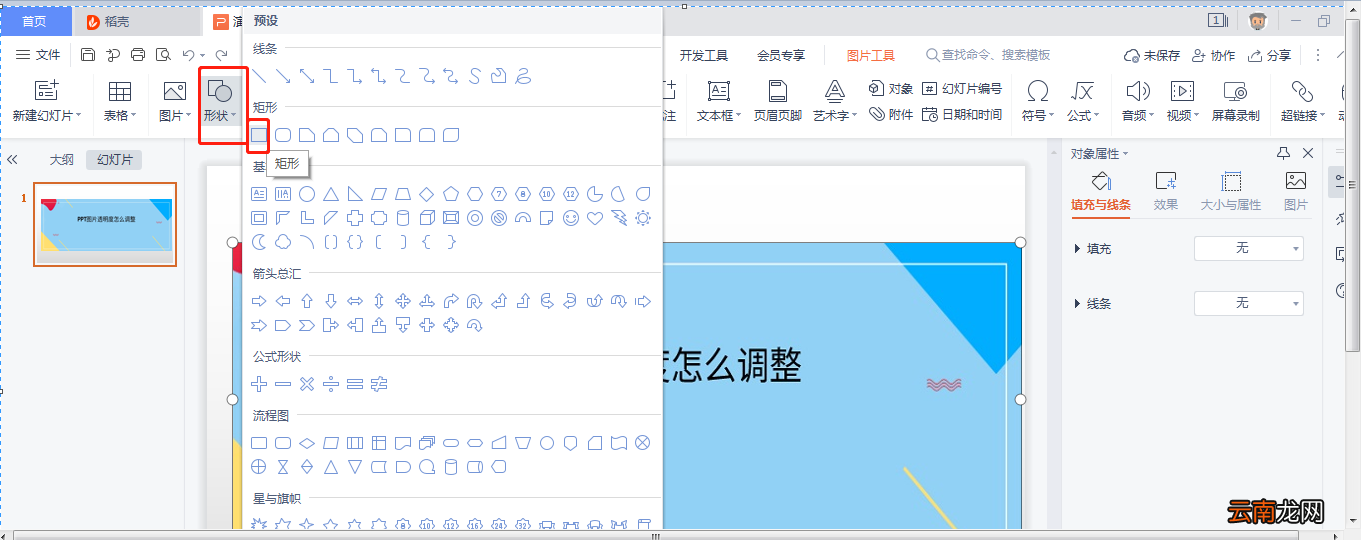This screenshot has height=540, width=1361.
Task: Open the 开发工具 ribbon tab
Action: (x=704, y=55)
